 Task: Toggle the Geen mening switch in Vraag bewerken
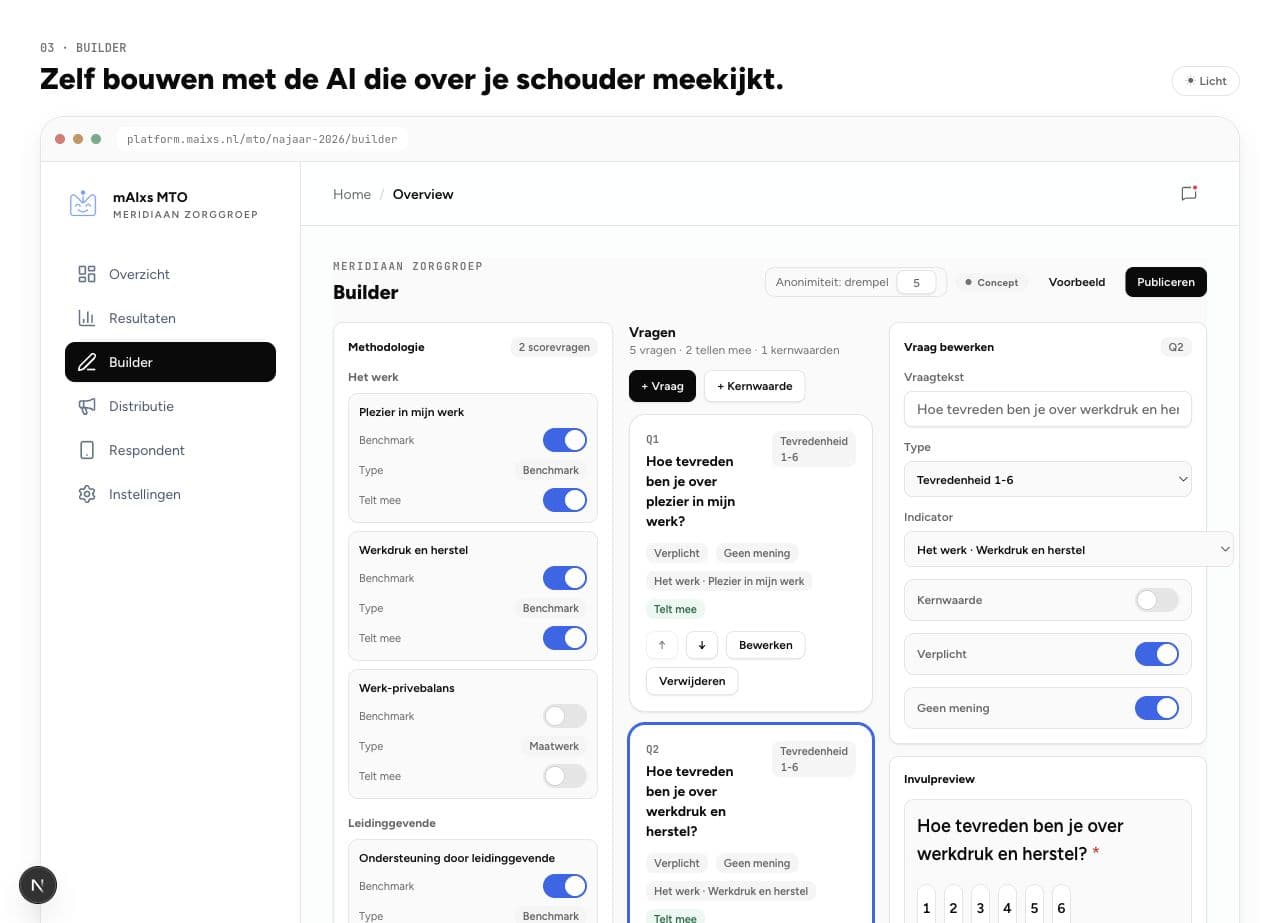pyautogui.click(x=1157, y=708)
